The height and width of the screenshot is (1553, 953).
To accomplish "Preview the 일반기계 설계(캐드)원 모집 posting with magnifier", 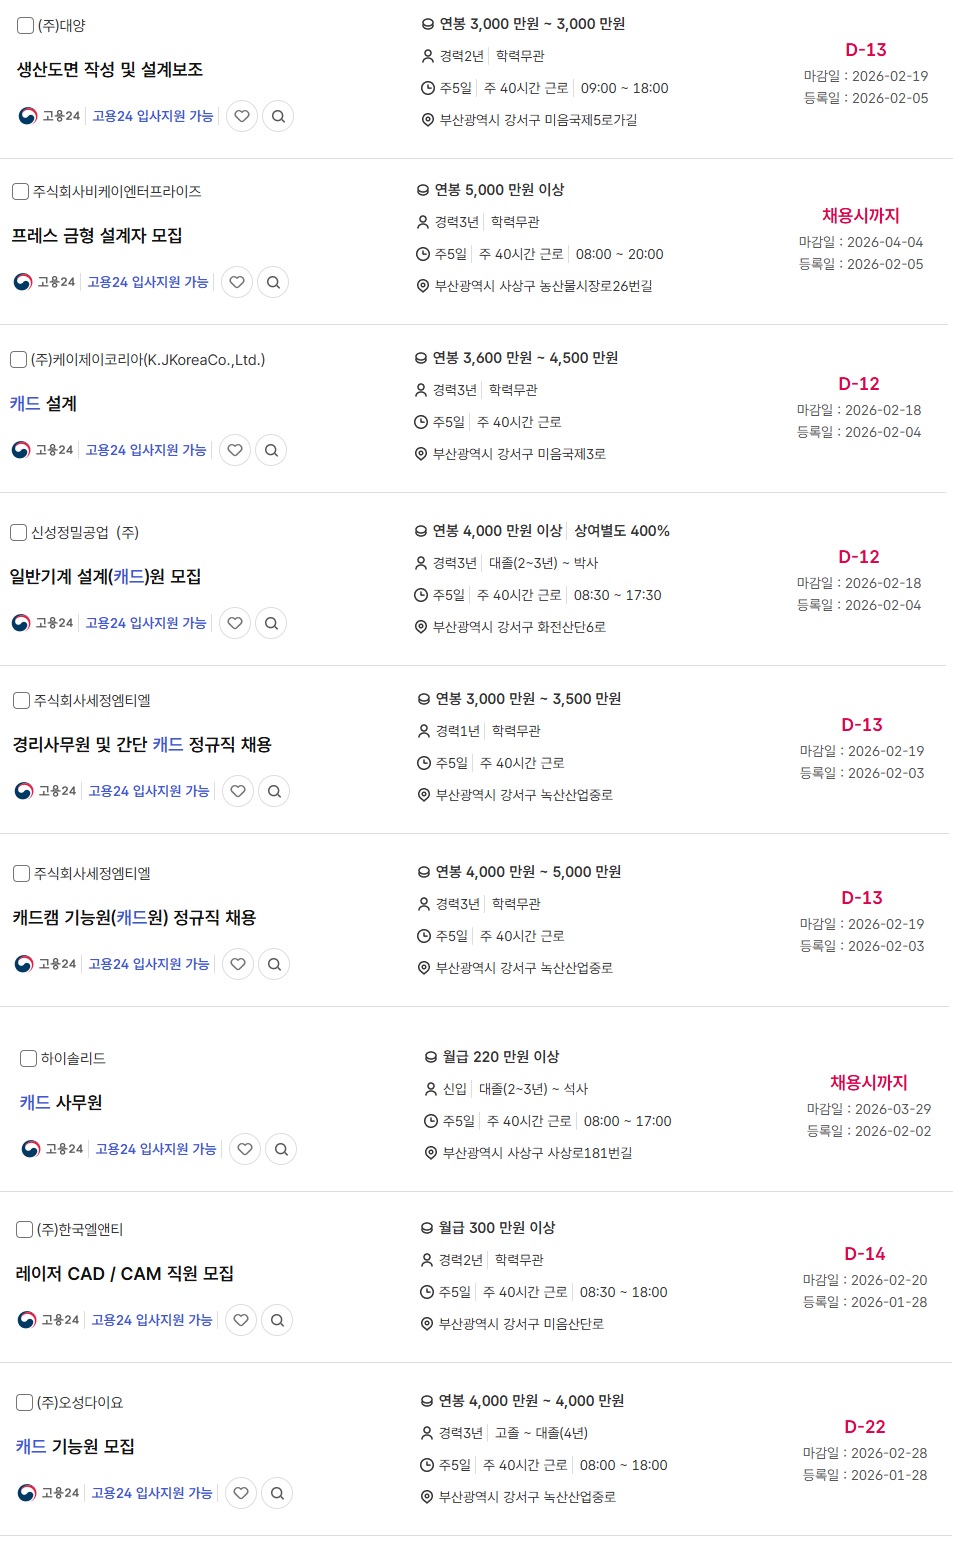I will [271, 623].
